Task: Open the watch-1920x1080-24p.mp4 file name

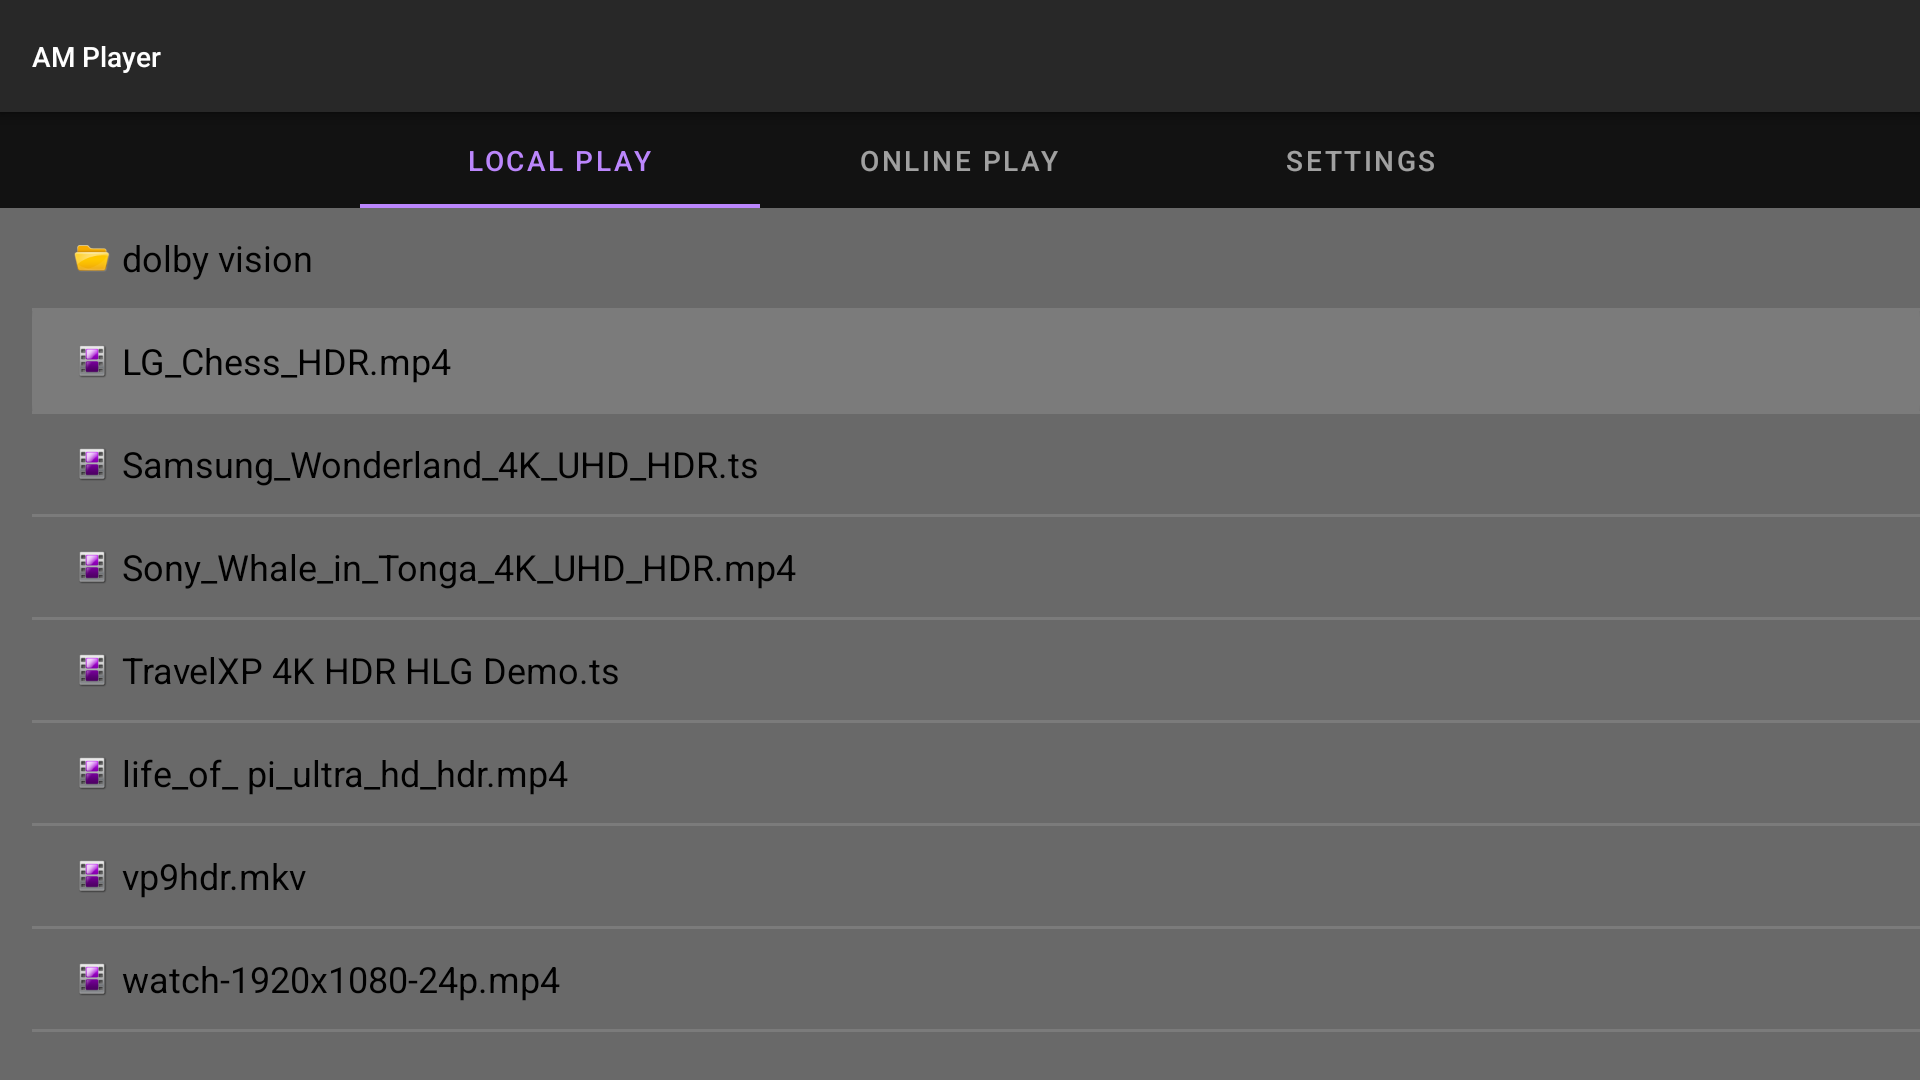Action: 341,981
